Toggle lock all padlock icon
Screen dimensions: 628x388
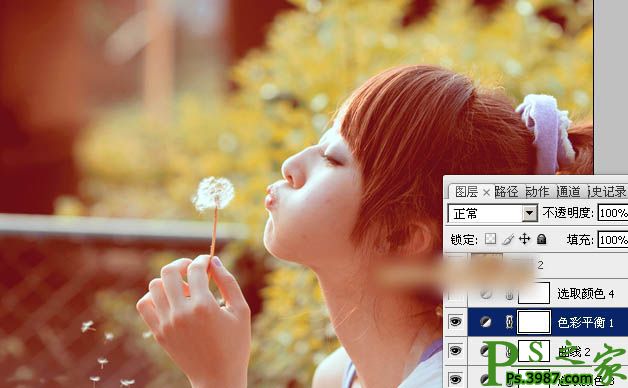541,239
